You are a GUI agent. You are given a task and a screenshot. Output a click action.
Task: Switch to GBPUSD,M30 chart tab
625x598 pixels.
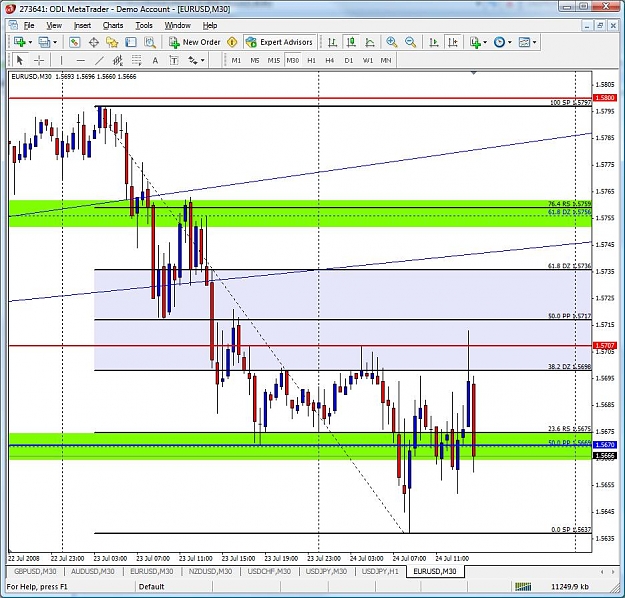click(35, 571)
